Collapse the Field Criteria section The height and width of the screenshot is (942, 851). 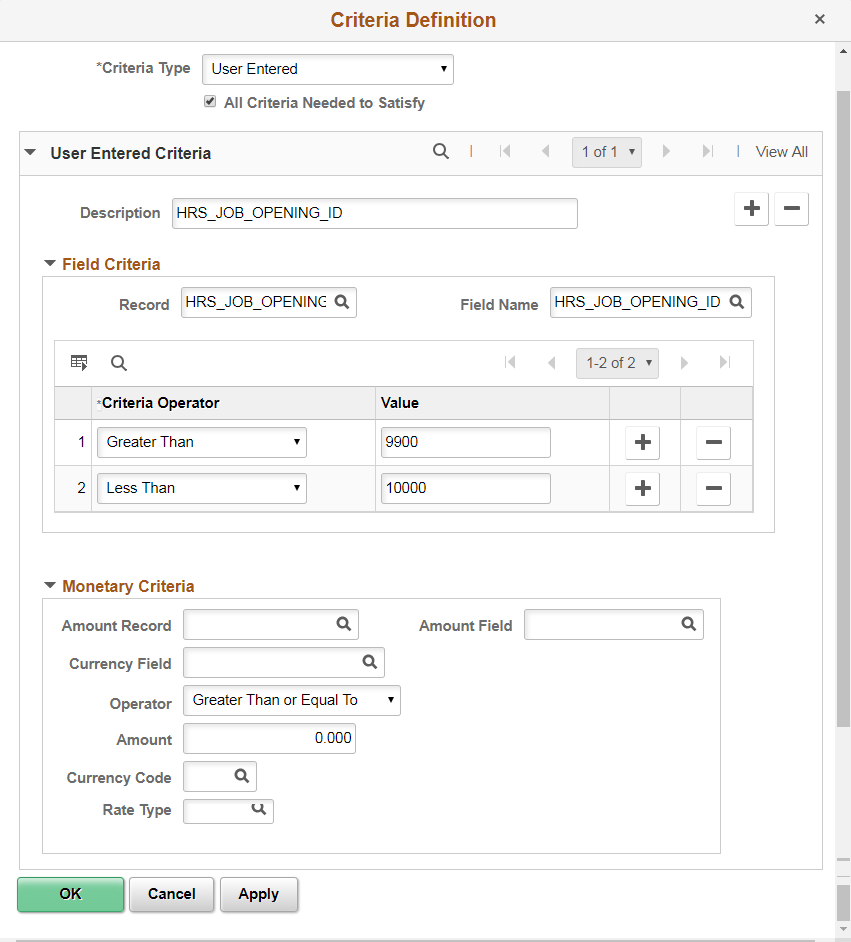coord(49,264)
